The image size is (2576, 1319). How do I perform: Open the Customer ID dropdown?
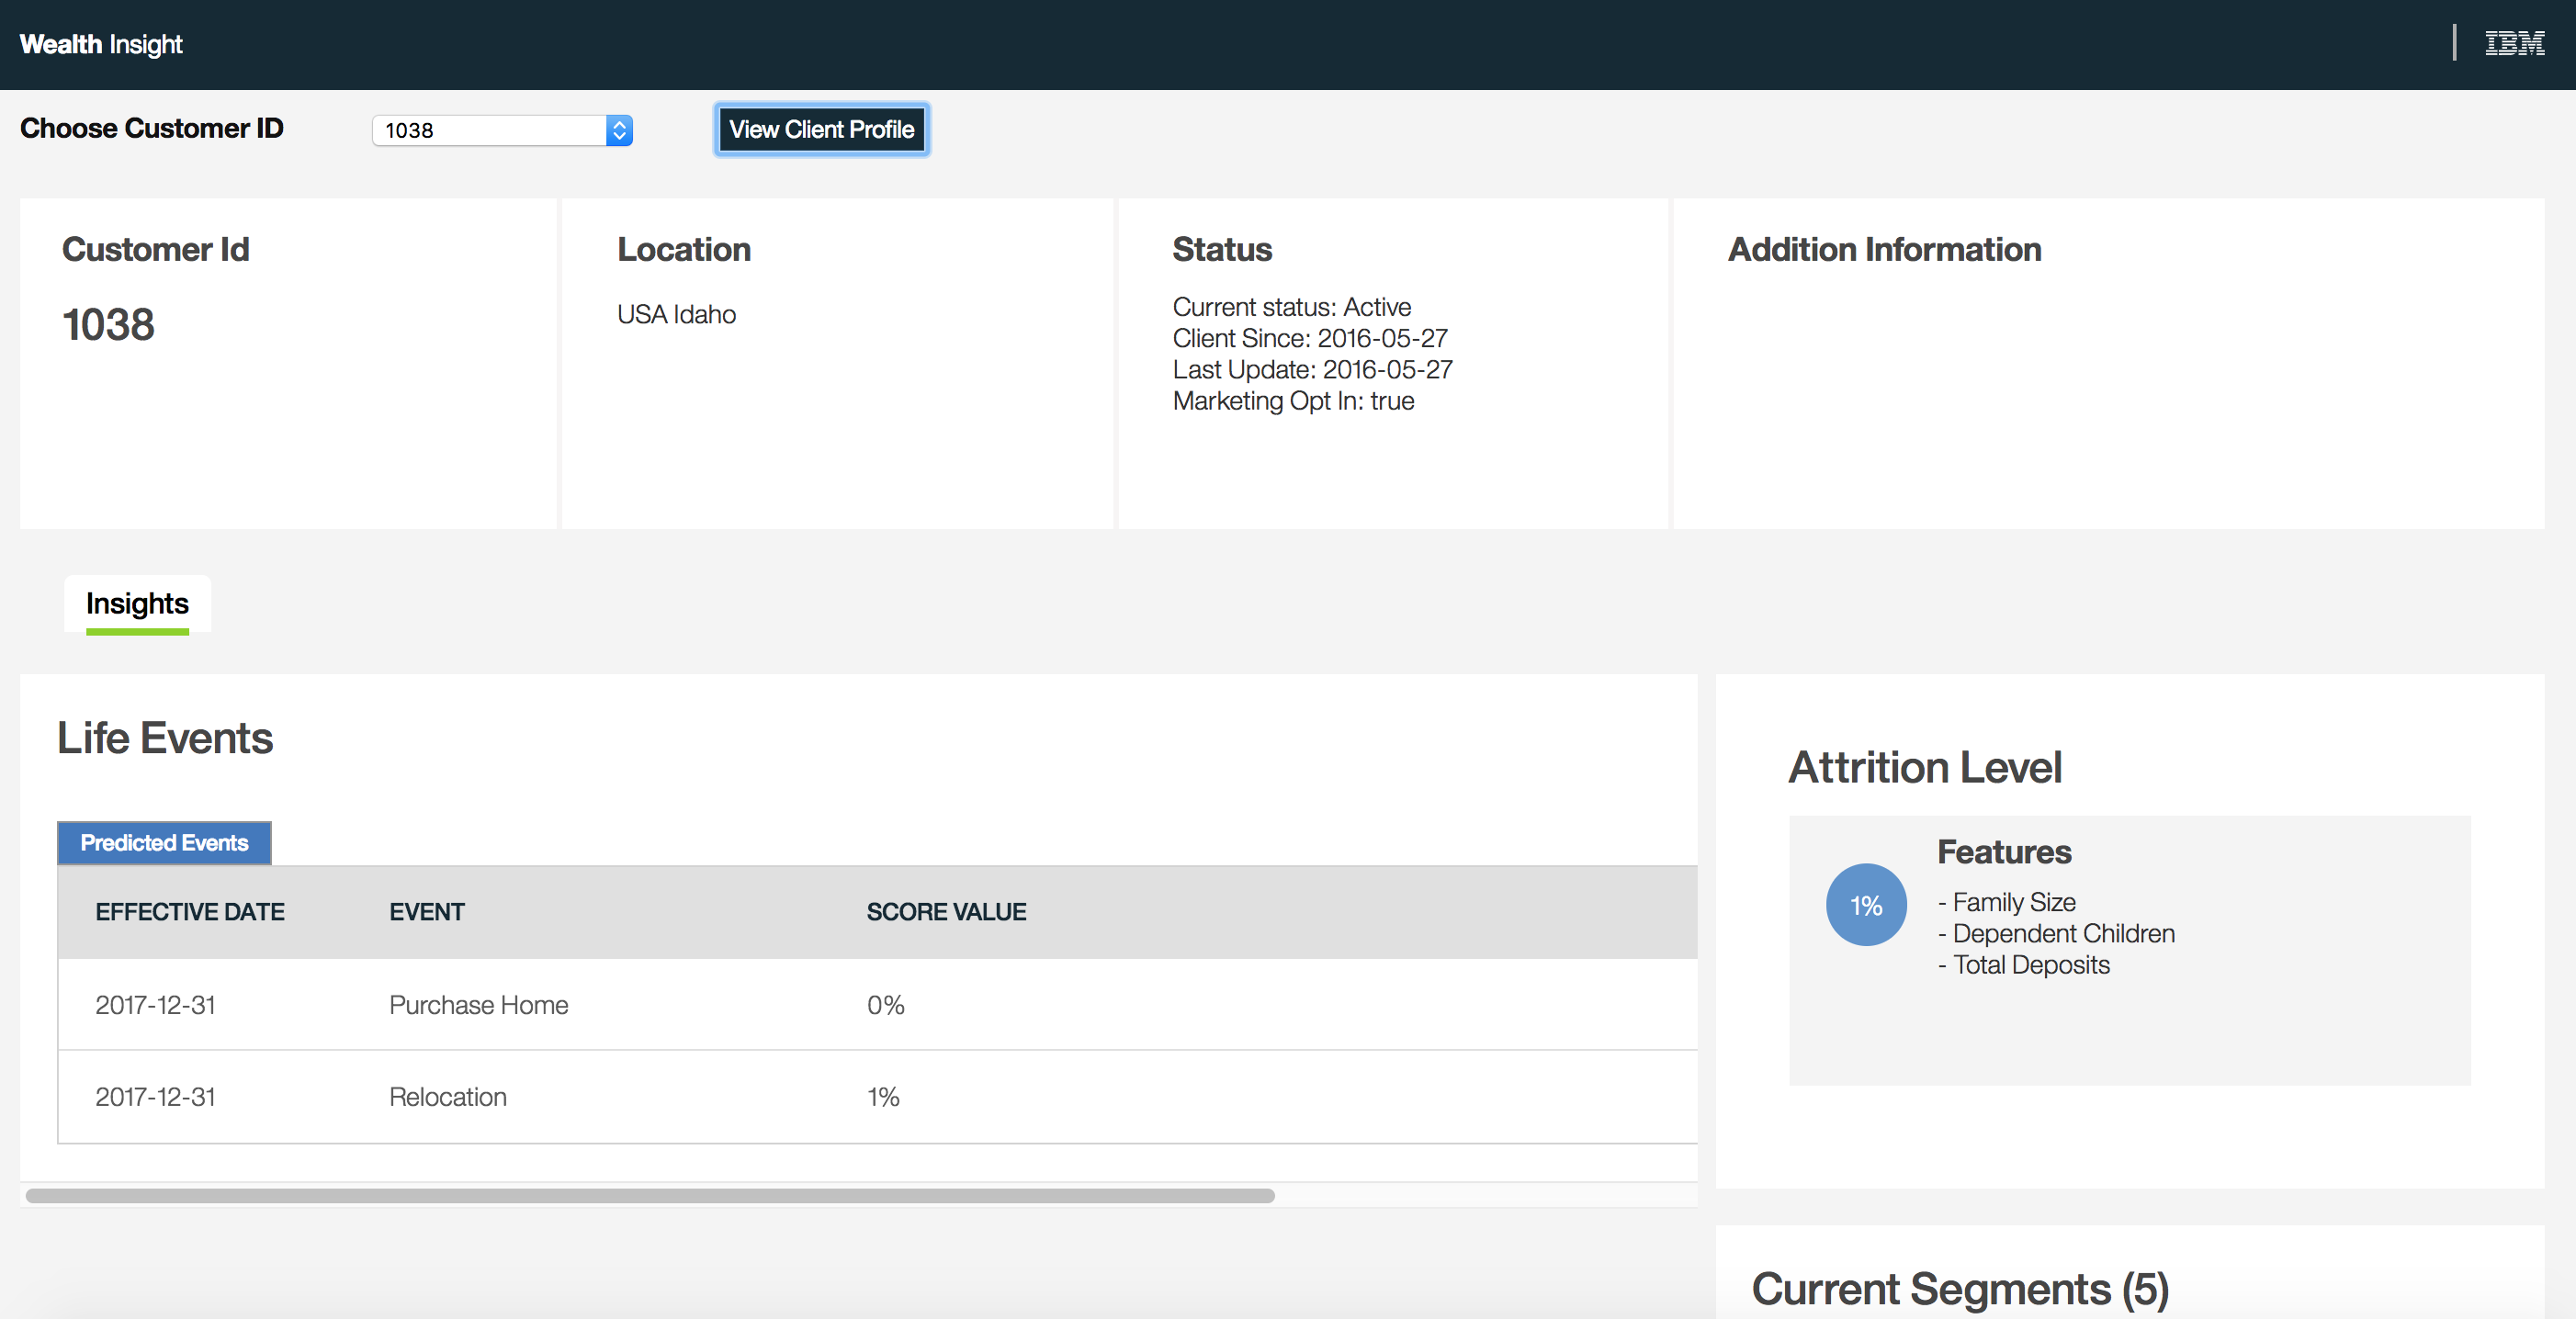click(x=490, y=130)
